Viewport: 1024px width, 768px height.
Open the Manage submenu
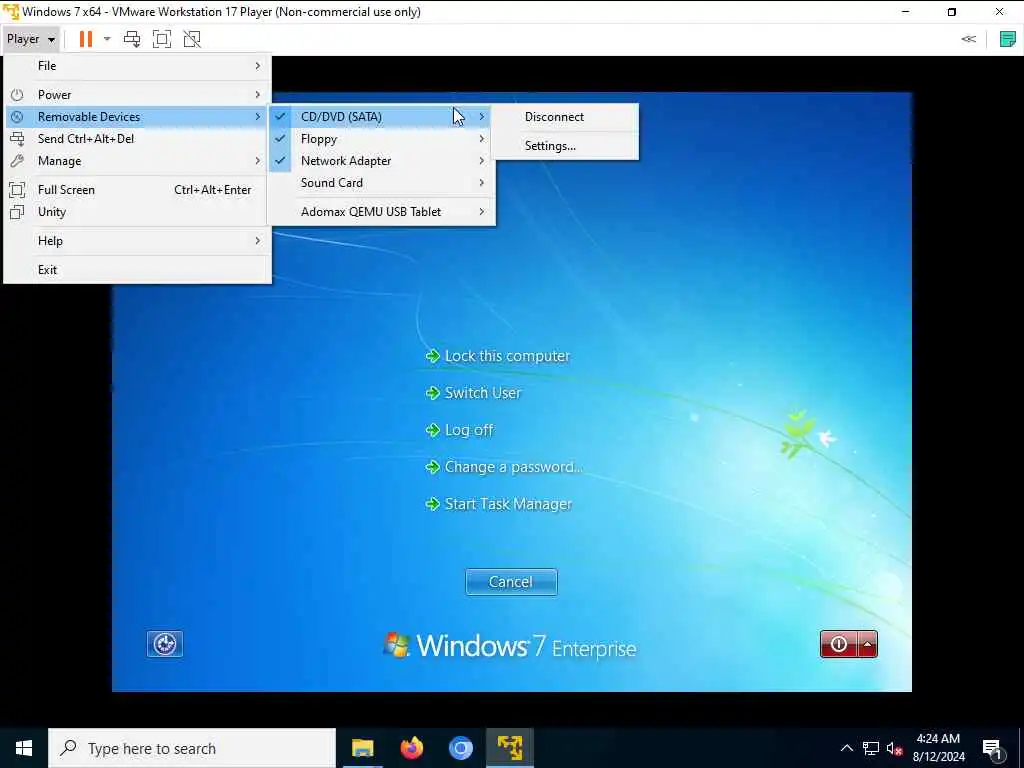click(x=138, y=161)
